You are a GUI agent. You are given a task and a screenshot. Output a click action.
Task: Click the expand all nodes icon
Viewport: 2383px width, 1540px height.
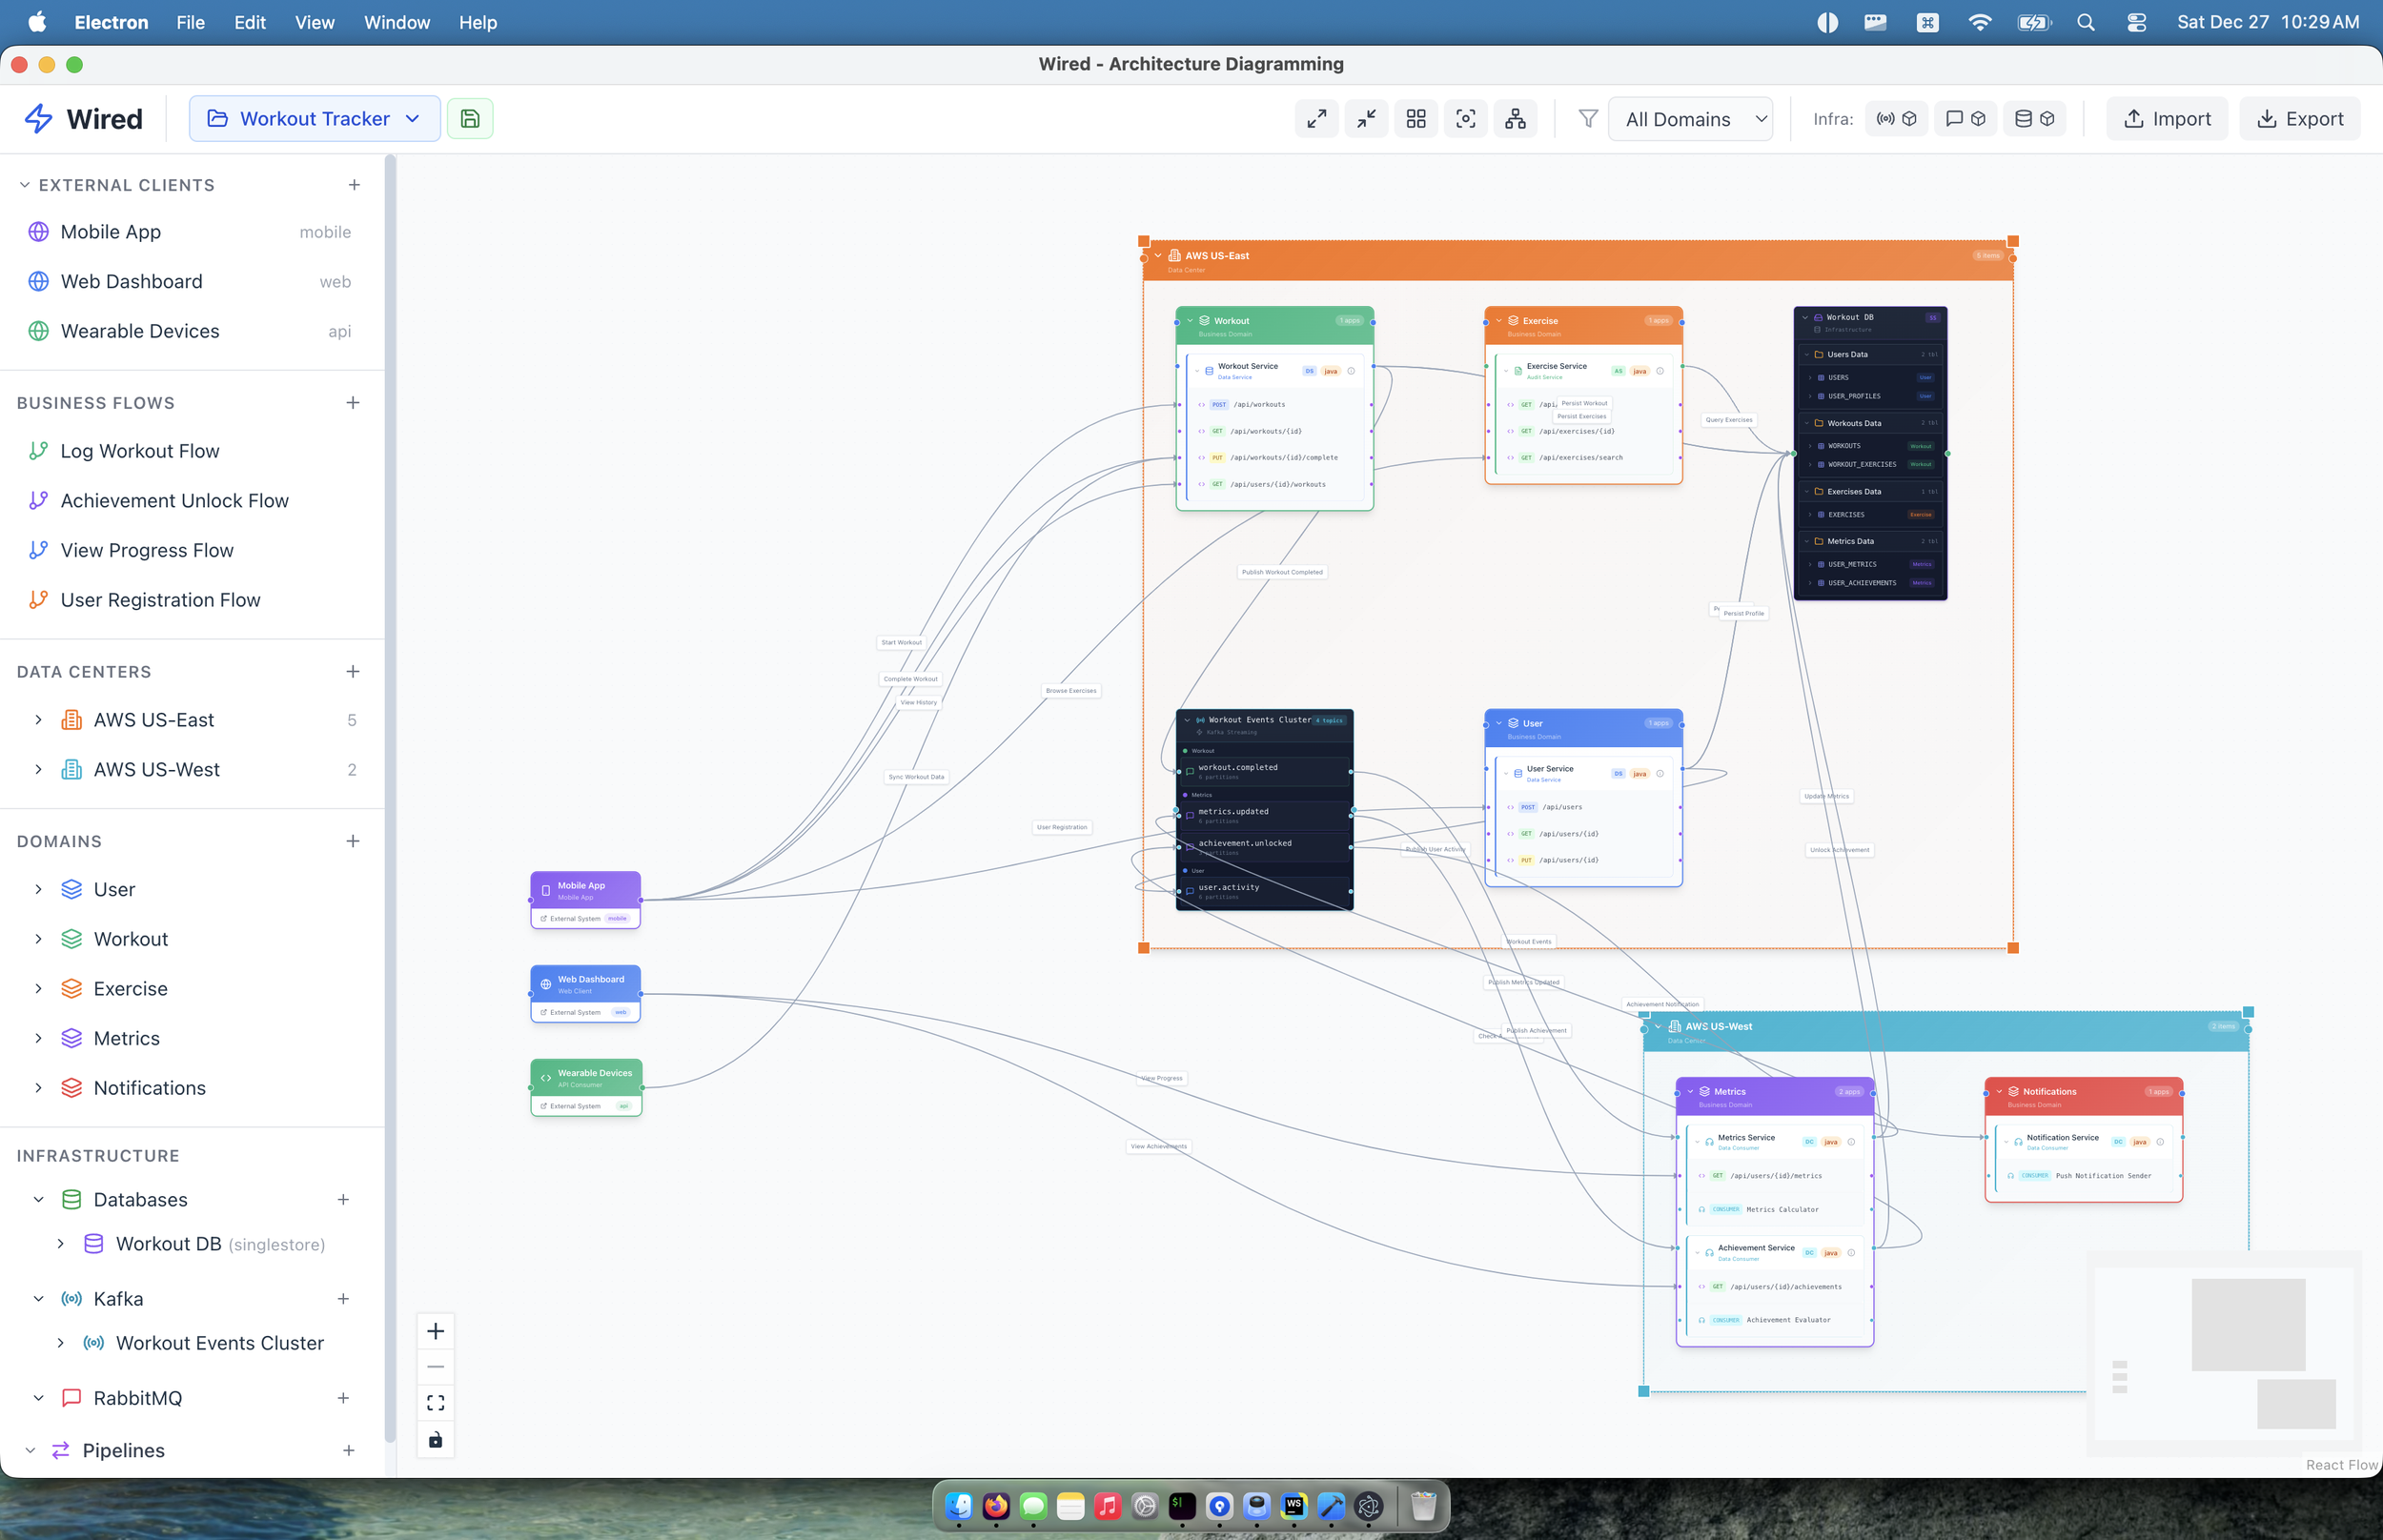tap(1316, 119)
